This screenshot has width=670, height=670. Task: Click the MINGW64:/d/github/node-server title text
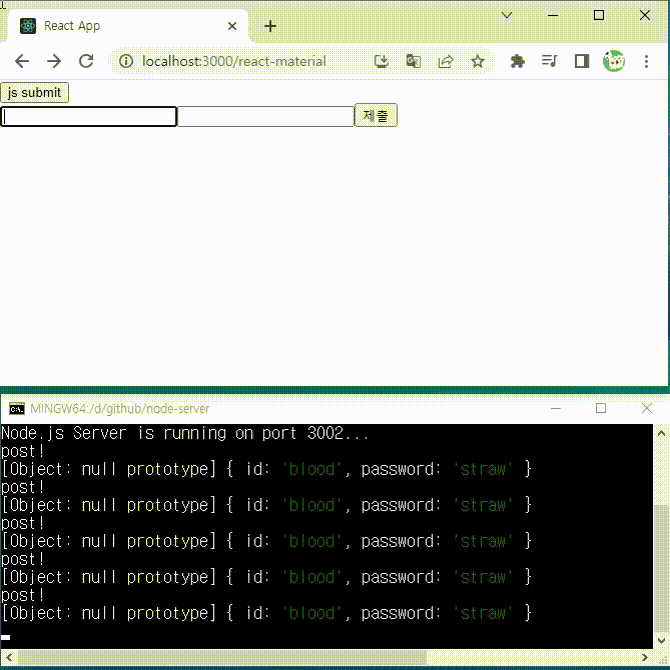[120, 409]
